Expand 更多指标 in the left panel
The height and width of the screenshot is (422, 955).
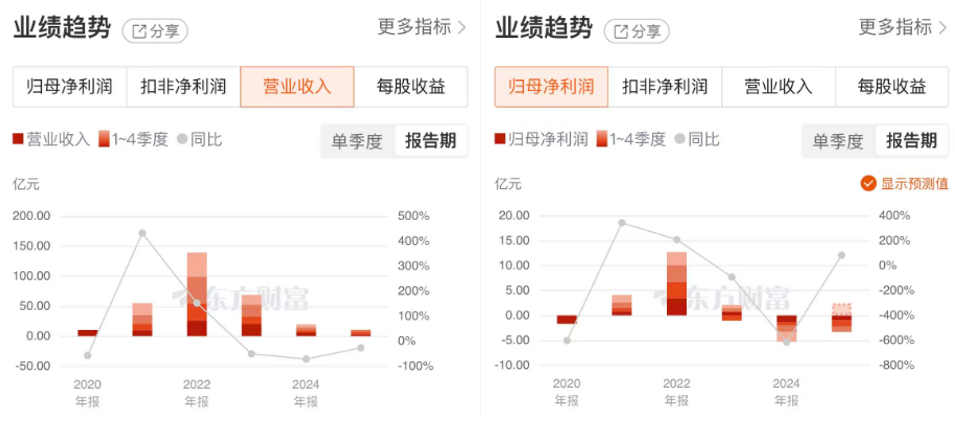(x=422, y=27)
